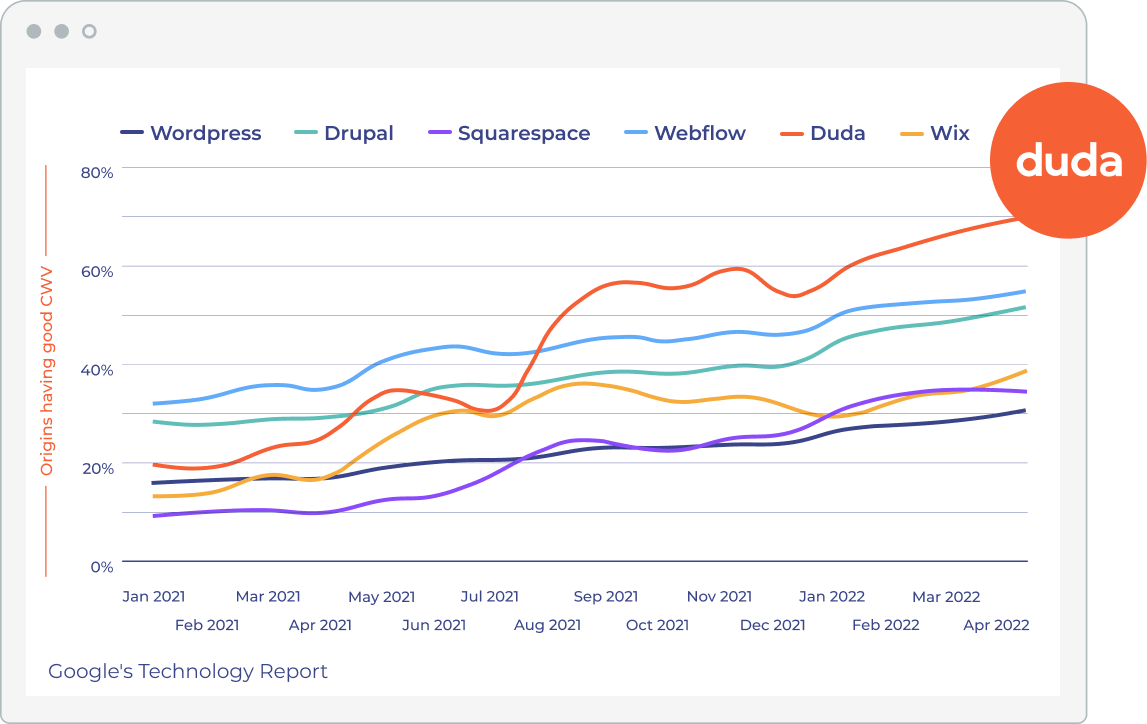Click the Jul 2021 axis label
Viewport: 1147px width, 724px height.
click(x=489, y=597)
